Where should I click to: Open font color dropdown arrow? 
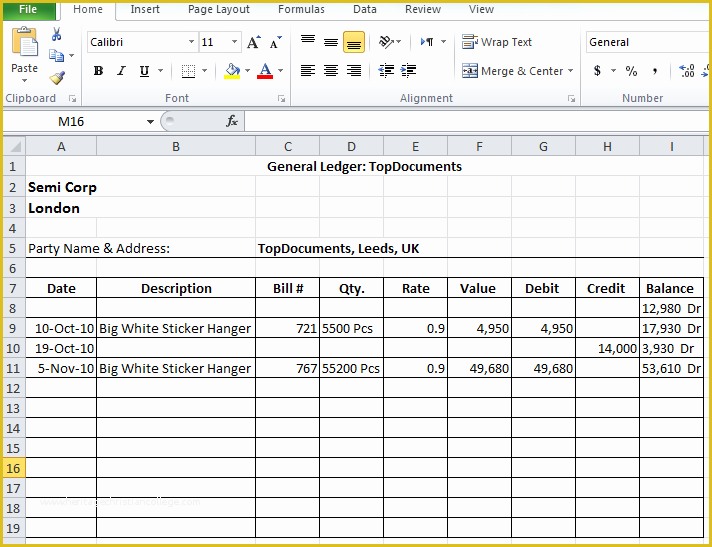280,71
